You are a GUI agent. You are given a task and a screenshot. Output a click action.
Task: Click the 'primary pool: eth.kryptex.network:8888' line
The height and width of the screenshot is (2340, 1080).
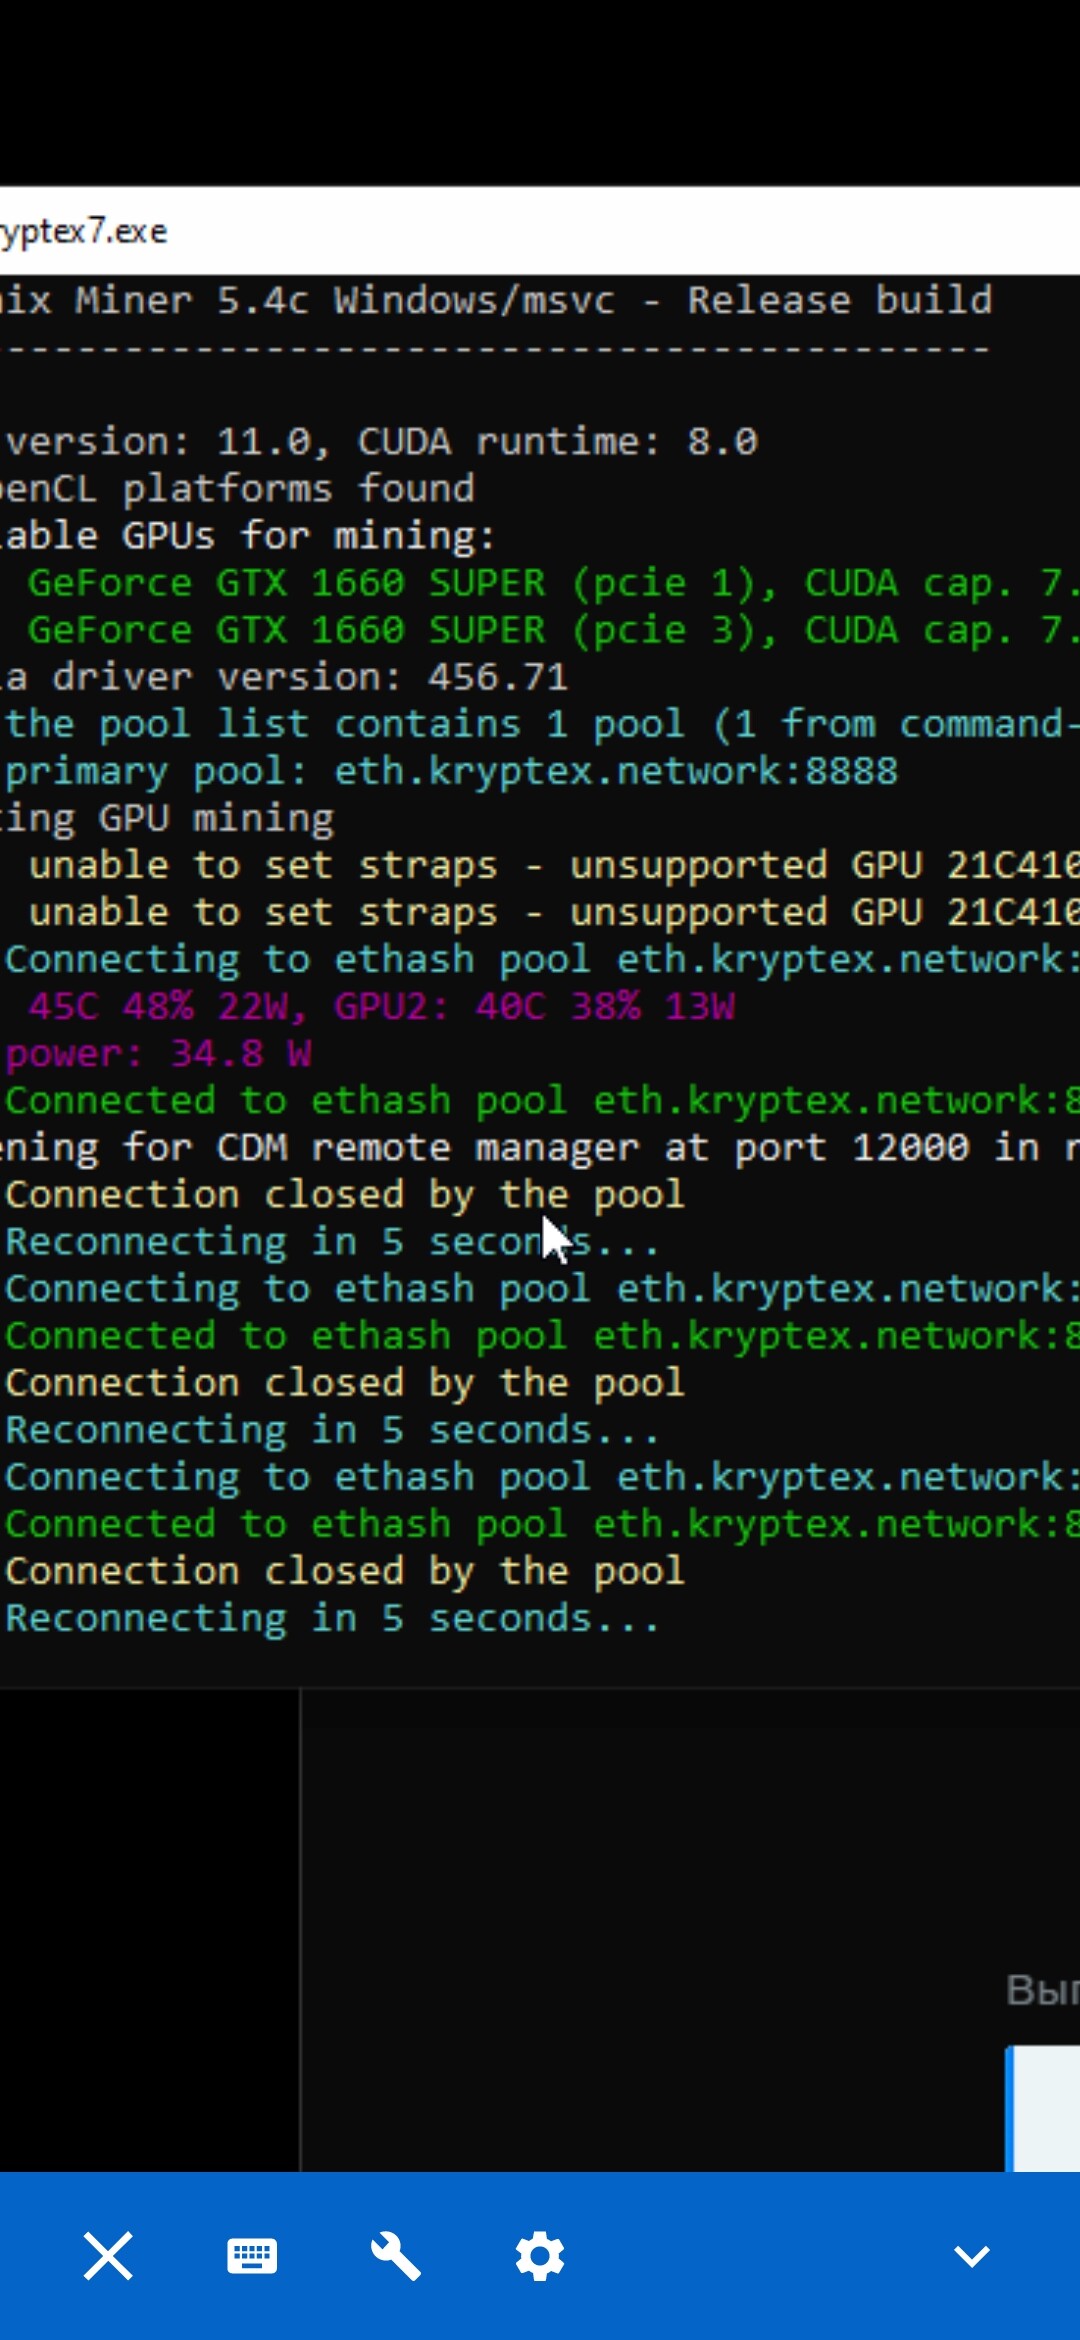point(452,771)
